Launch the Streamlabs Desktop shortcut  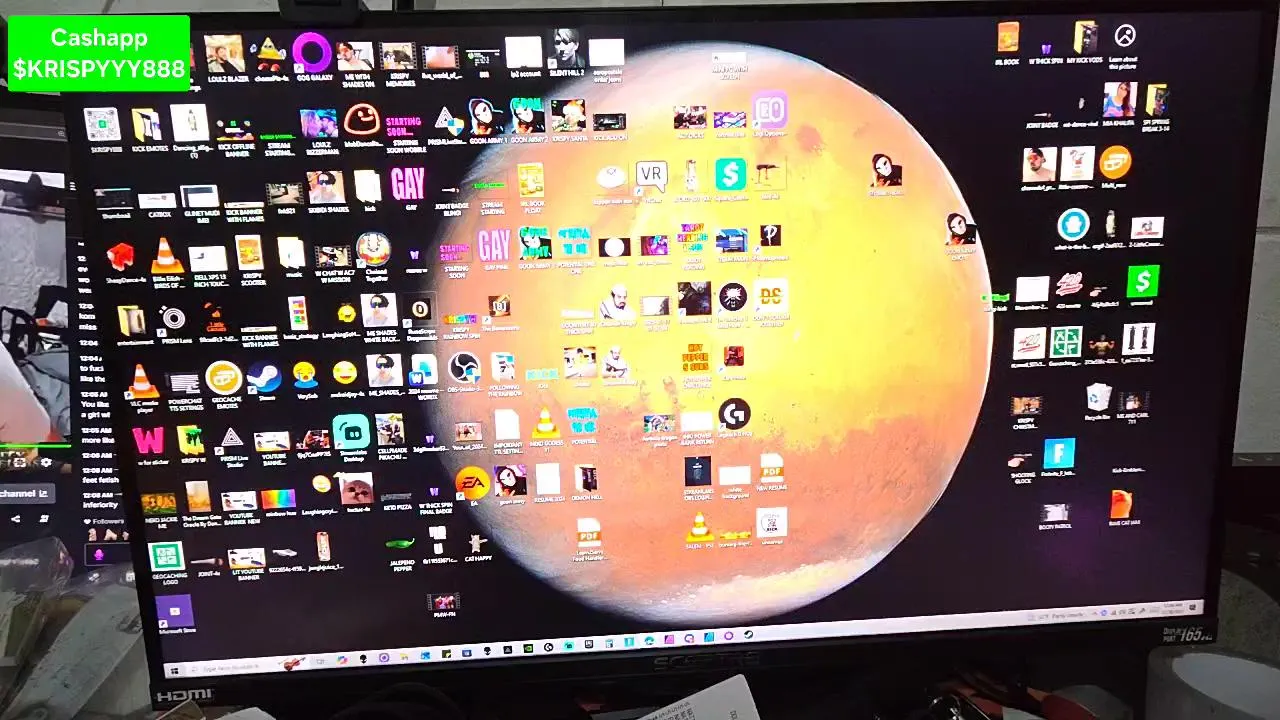(351, 438)
